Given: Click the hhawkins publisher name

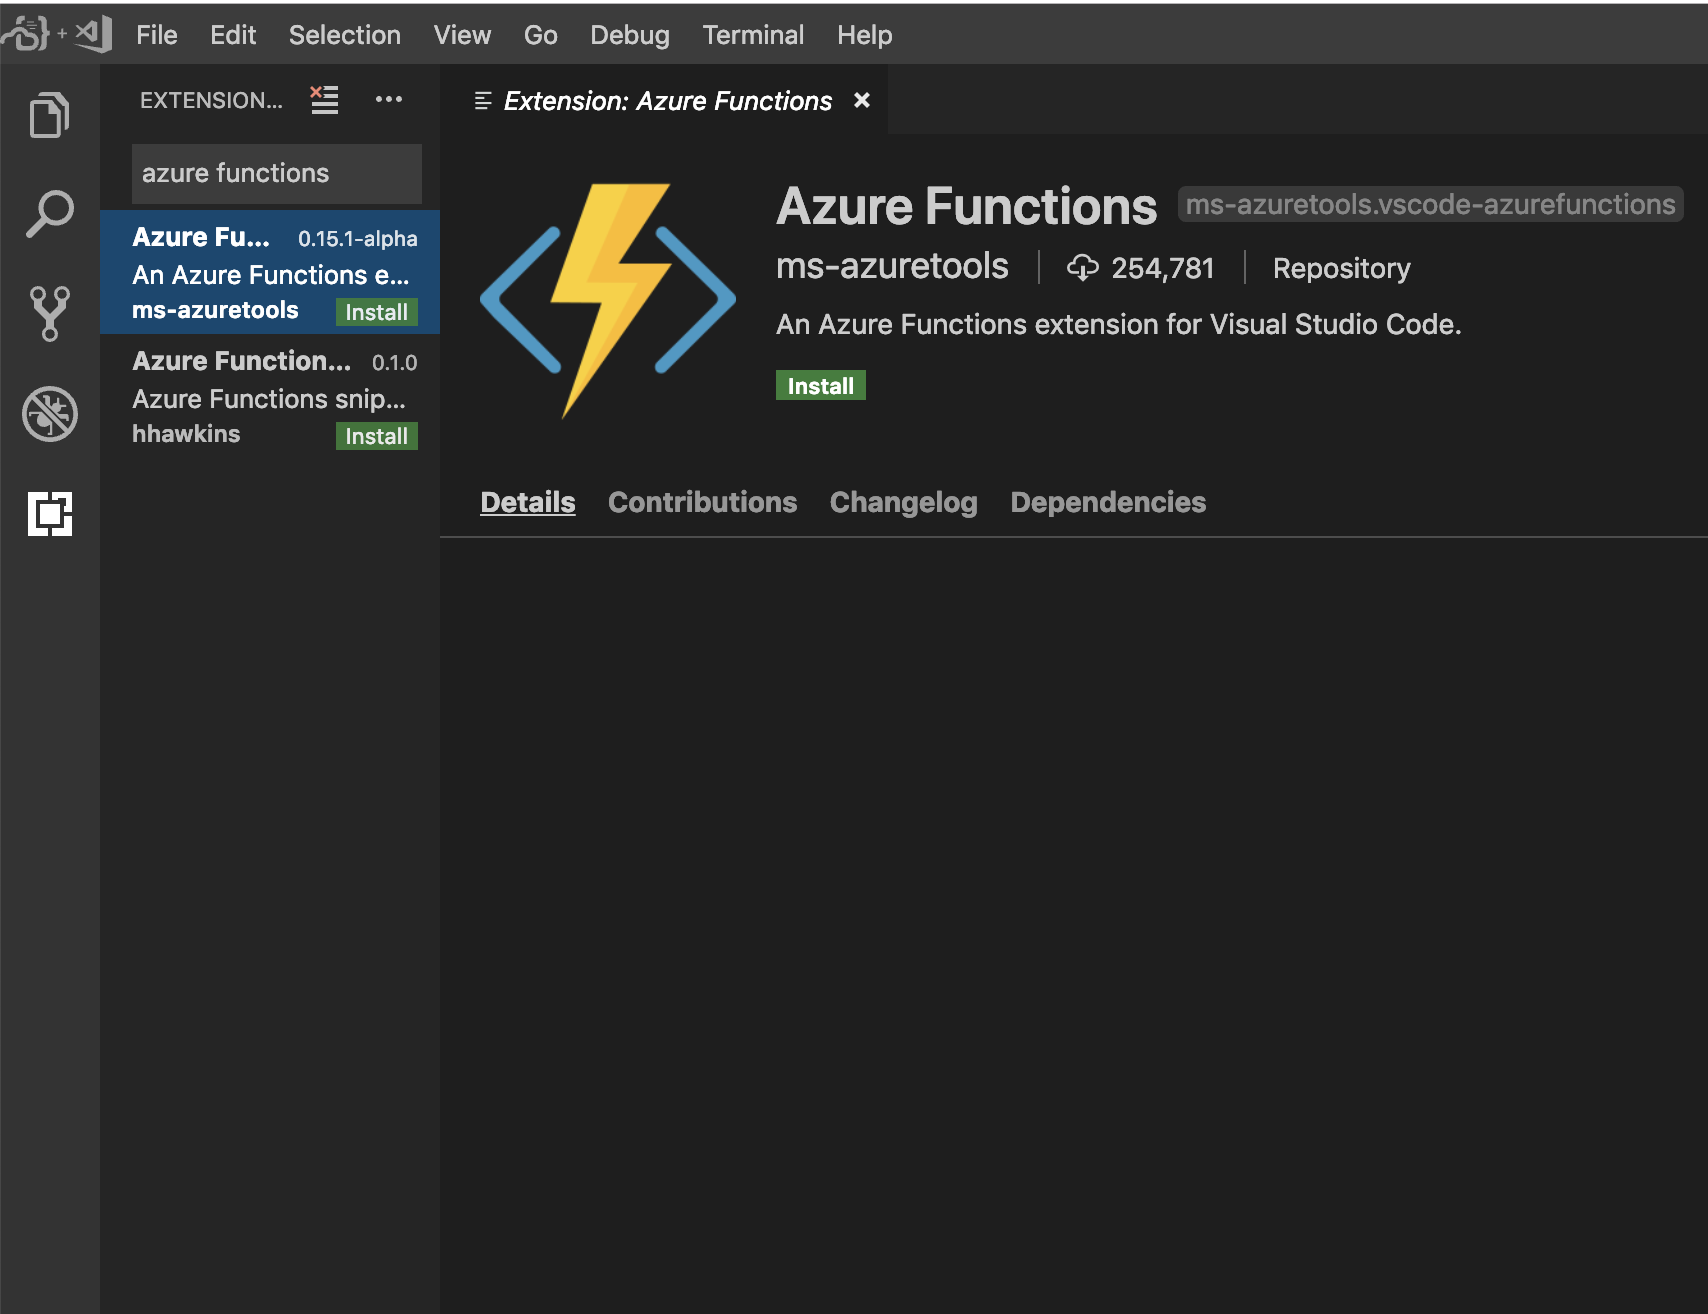Looking at the screenshot, I should 186,434.
